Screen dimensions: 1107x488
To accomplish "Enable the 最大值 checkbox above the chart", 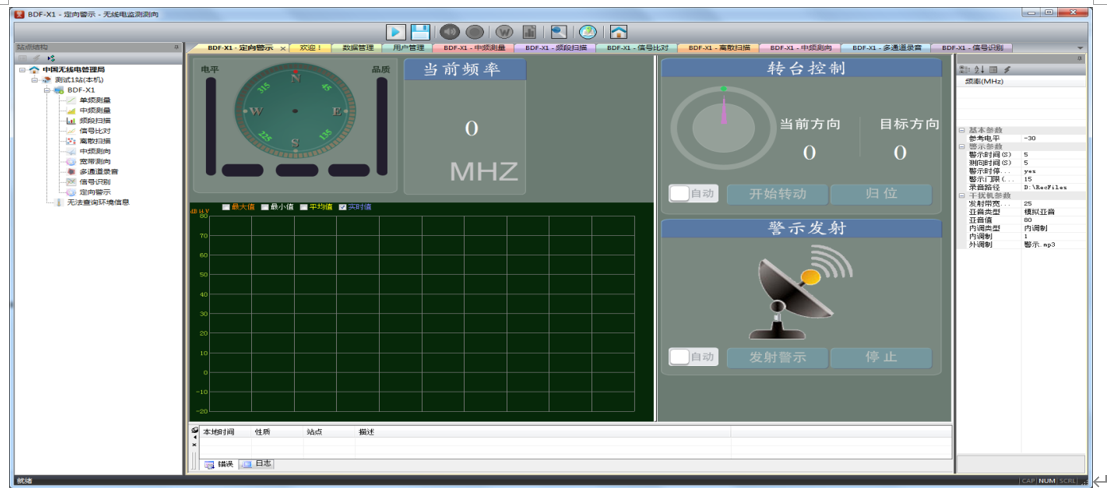I will point(226,207).
